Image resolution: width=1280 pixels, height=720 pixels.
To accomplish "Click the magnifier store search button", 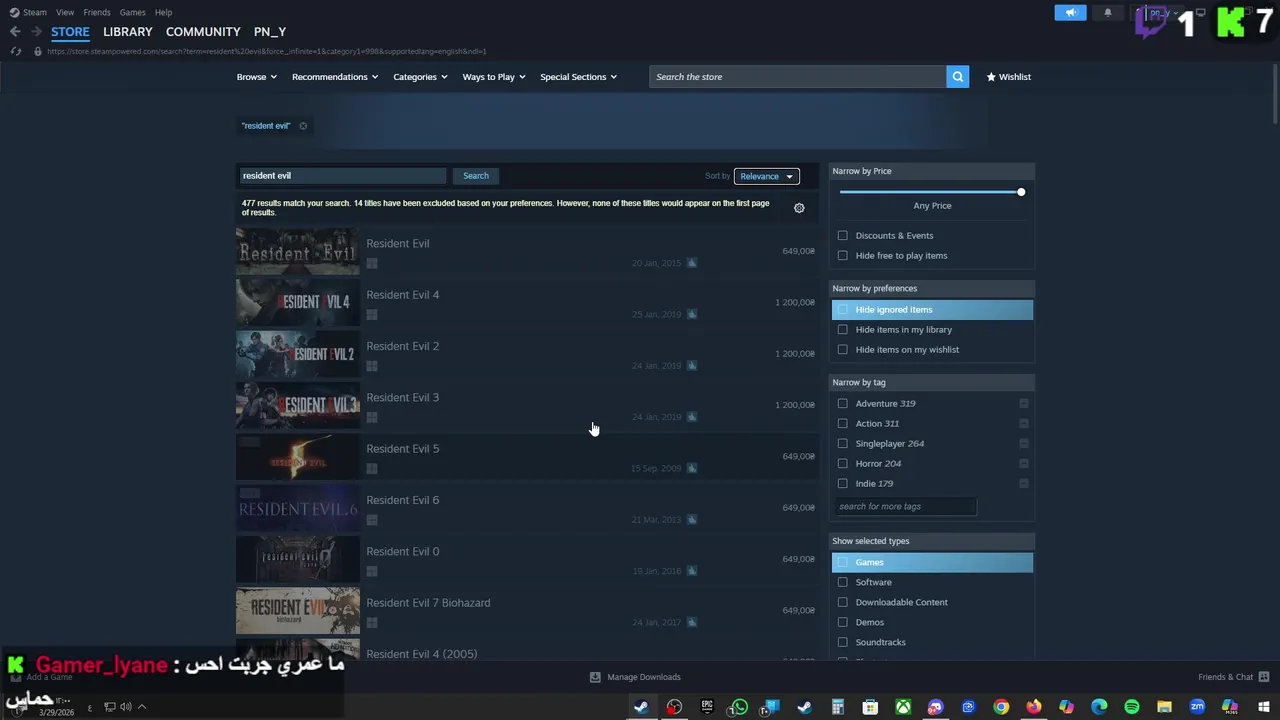I will click(957, 77).
